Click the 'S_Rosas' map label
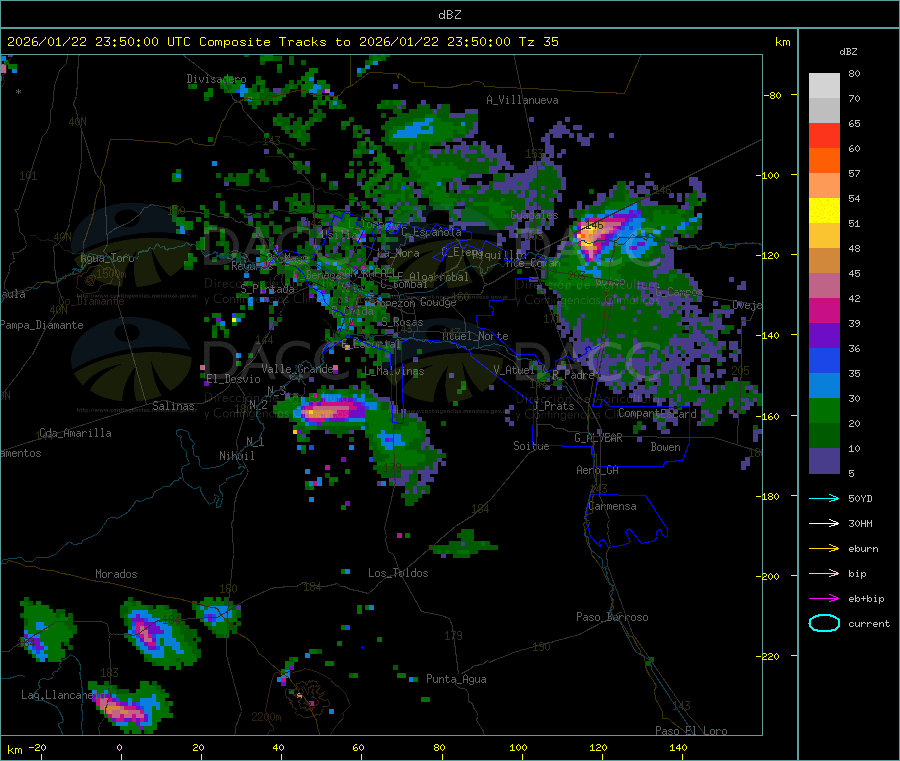 (x=402, y=323)
